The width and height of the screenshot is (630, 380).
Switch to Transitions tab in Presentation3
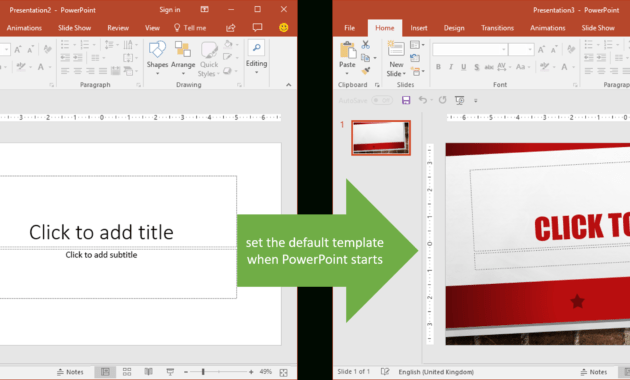(497, 28)
